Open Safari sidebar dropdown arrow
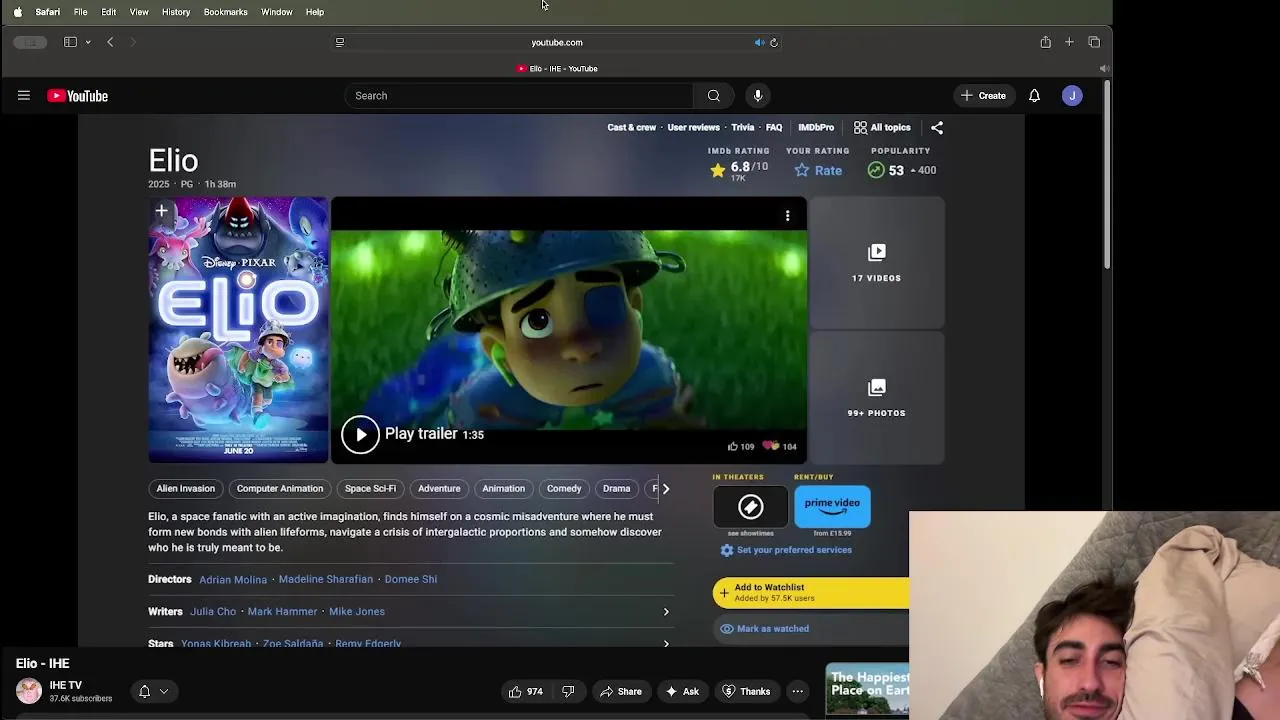Image resolution: width=1280 pixels, height=720 pixels. pos(88,42)
